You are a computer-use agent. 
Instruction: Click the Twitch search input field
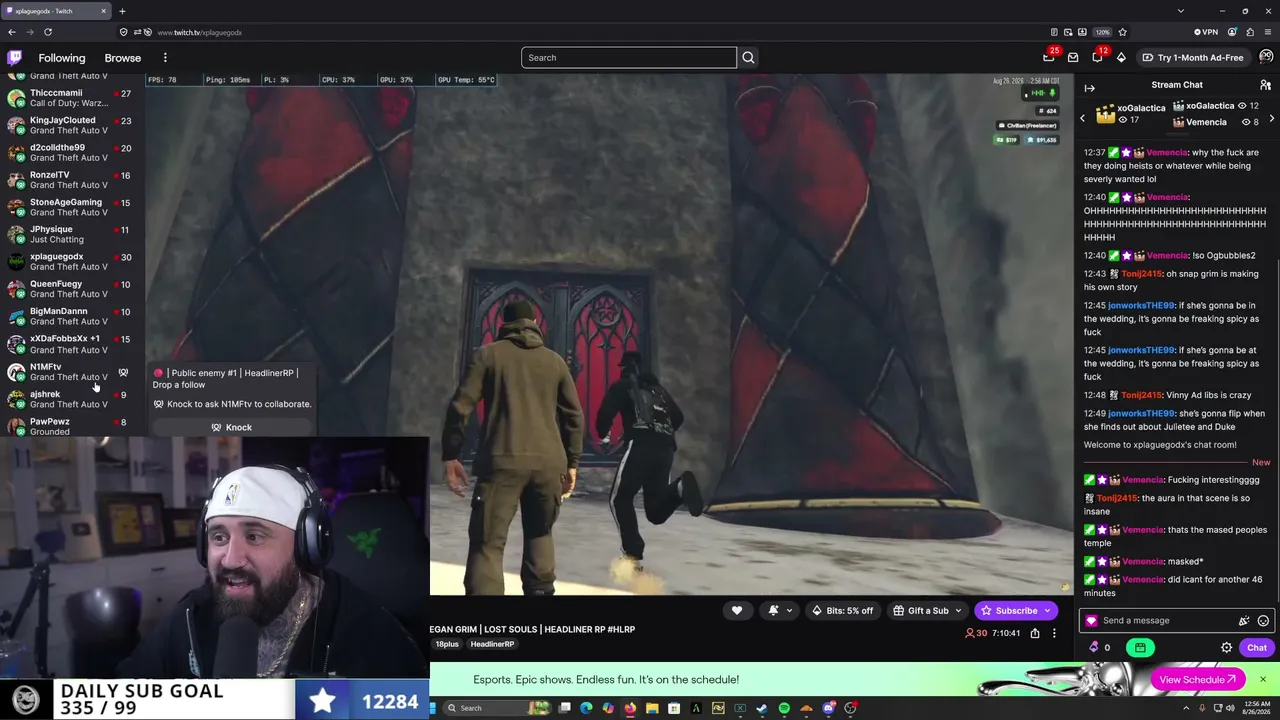628,58
